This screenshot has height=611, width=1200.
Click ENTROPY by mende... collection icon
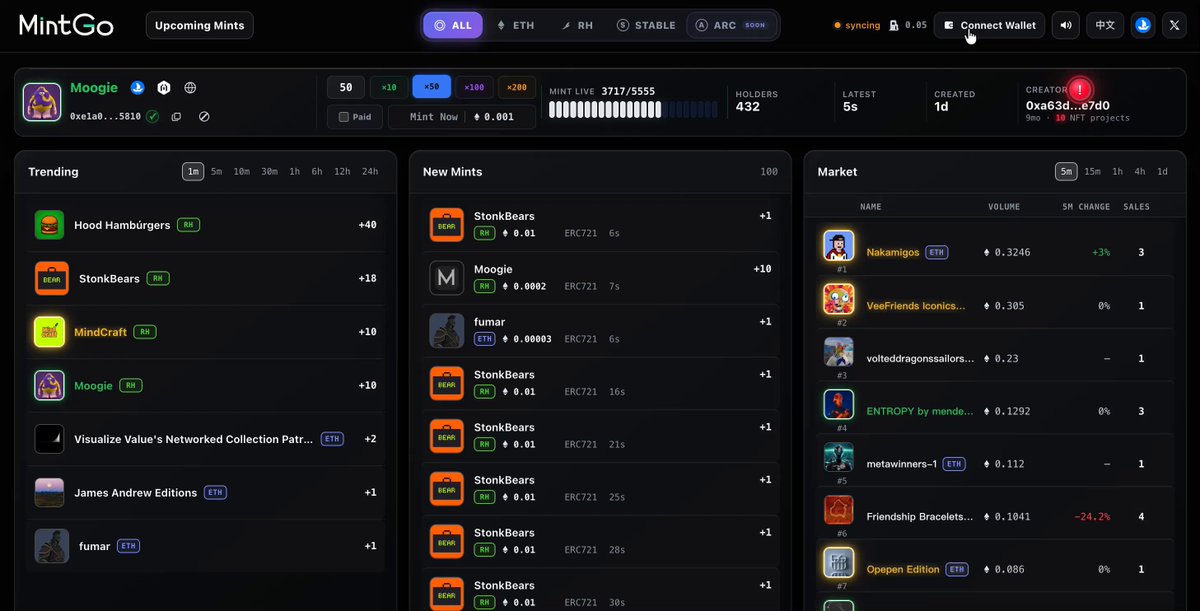838,405
